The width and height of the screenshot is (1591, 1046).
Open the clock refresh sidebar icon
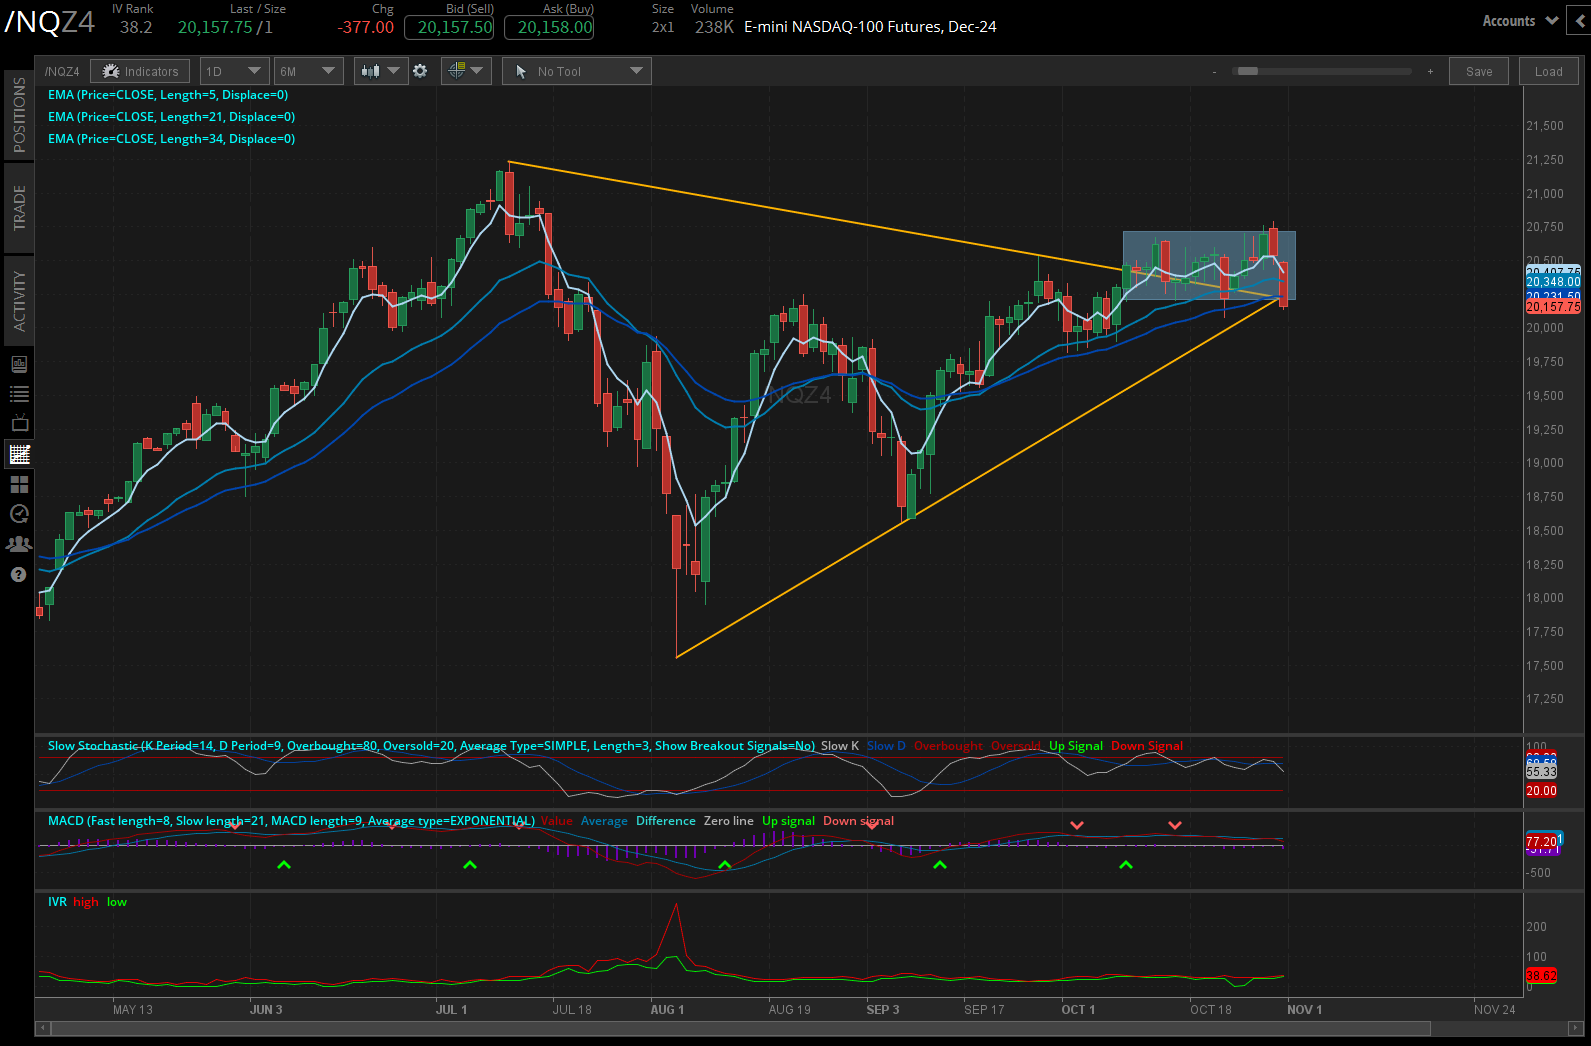(19, 514)
